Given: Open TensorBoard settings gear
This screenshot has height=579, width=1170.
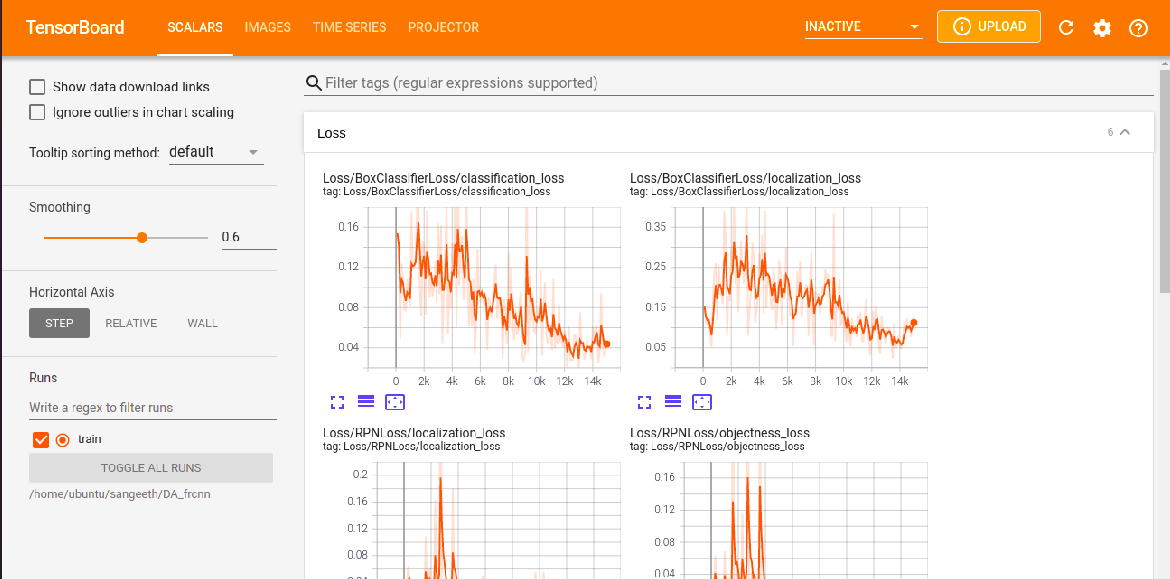Looking at the screenshot, I should (x=1102, y=27).
